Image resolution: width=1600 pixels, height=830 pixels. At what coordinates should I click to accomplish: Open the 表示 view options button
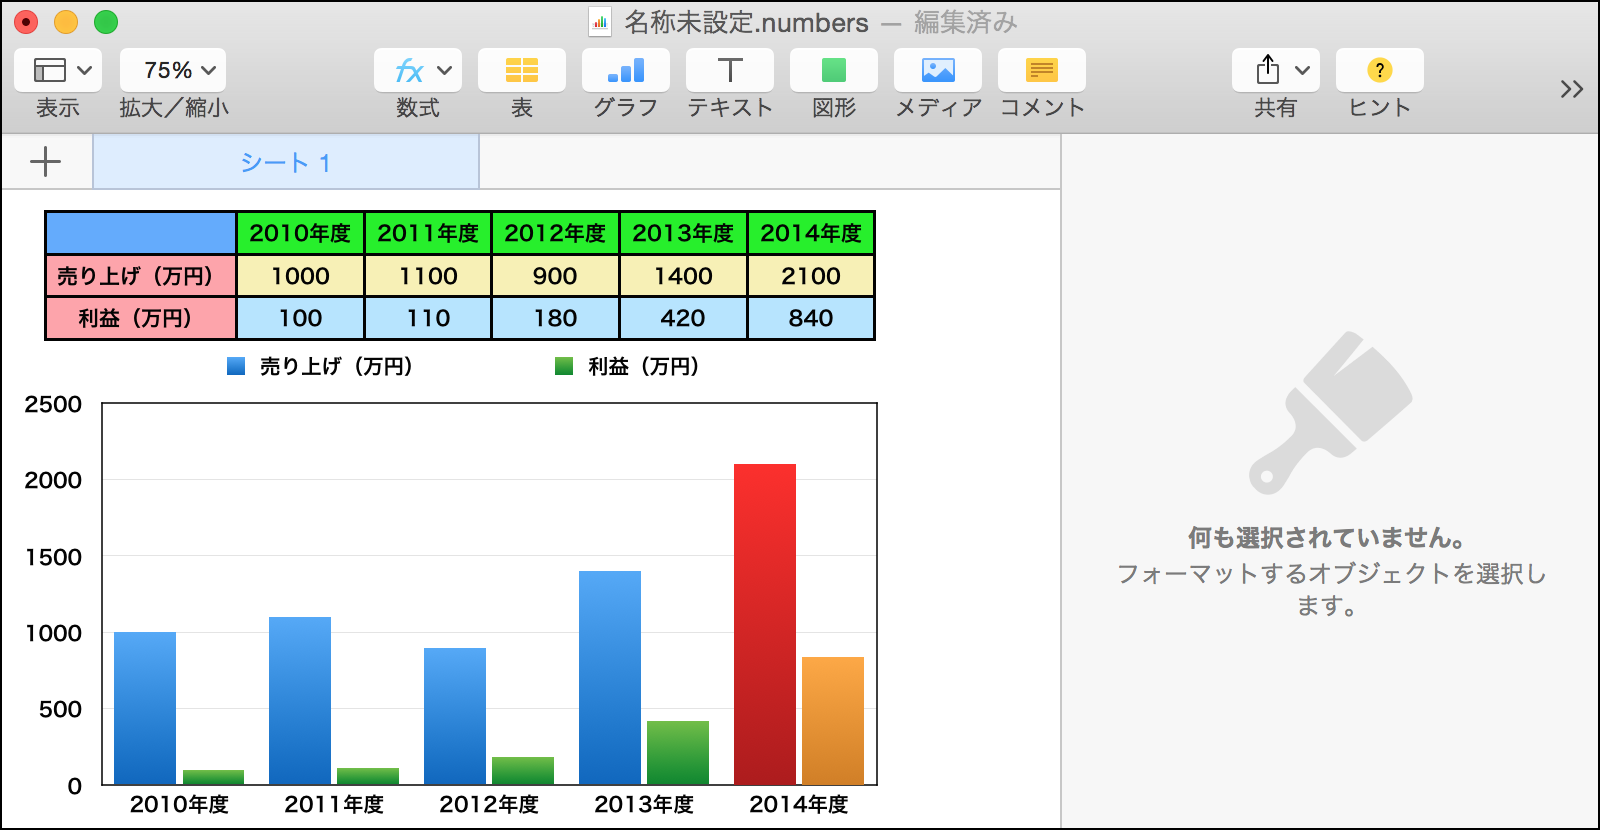(x=58, y=70)
